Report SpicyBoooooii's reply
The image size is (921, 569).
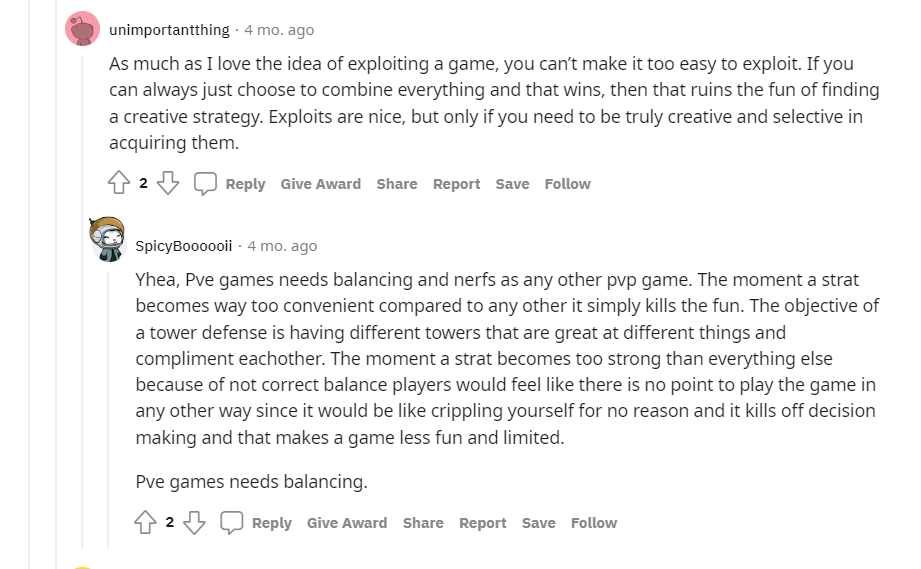pos(482,523)
